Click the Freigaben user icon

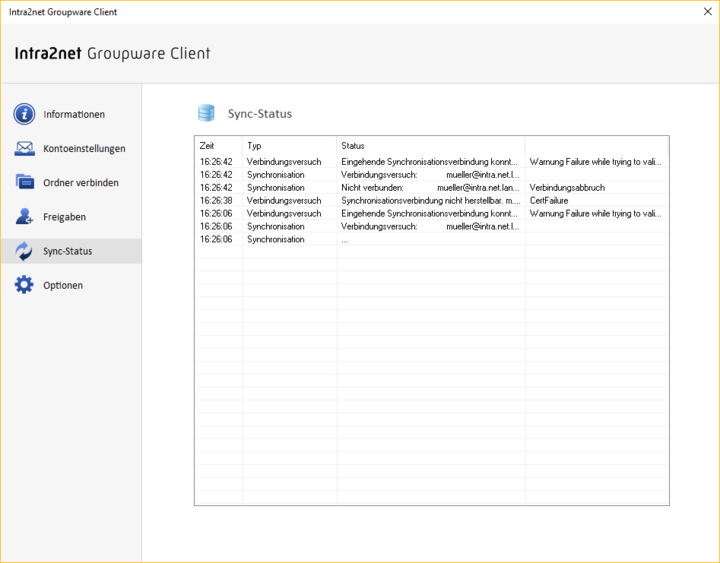pyautogui.click(x=24, y=216)
